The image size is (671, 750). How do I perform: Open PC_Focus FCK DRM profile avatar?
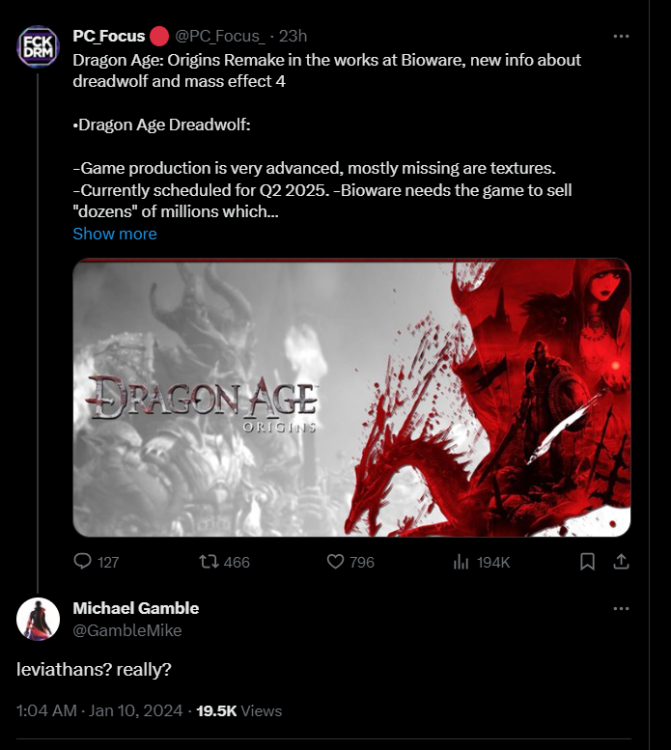point(38,47)
